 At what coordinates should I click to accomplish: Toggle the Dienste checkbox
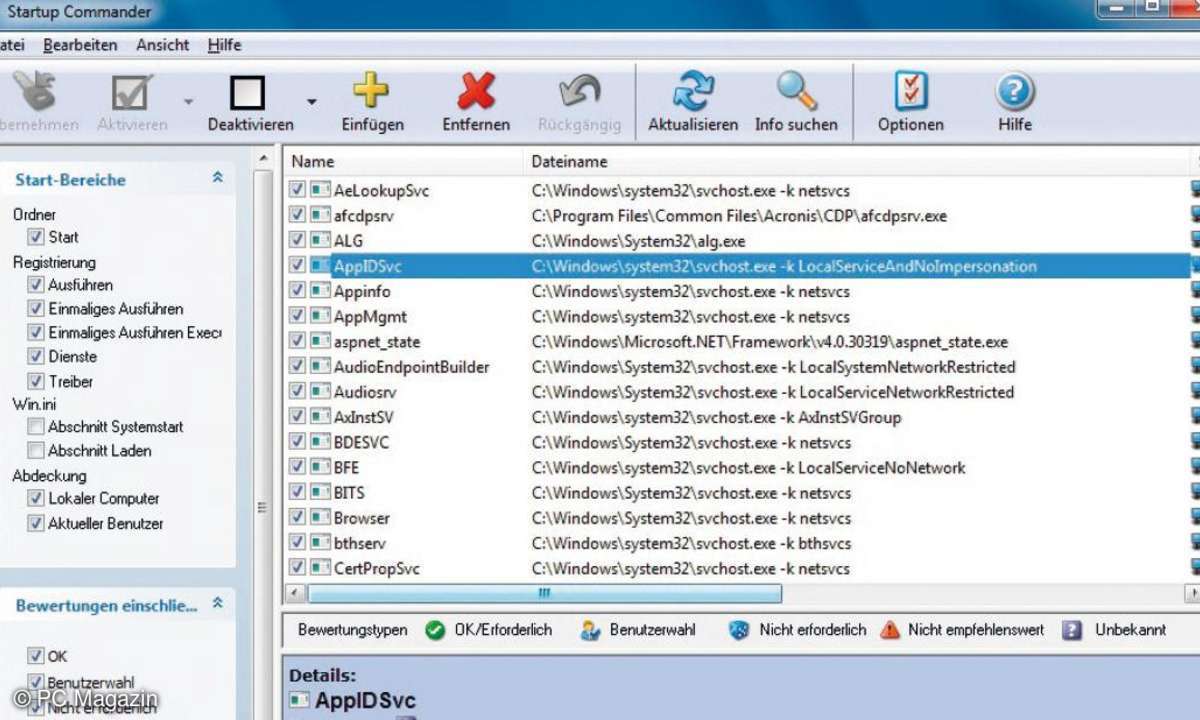point(37,356)
